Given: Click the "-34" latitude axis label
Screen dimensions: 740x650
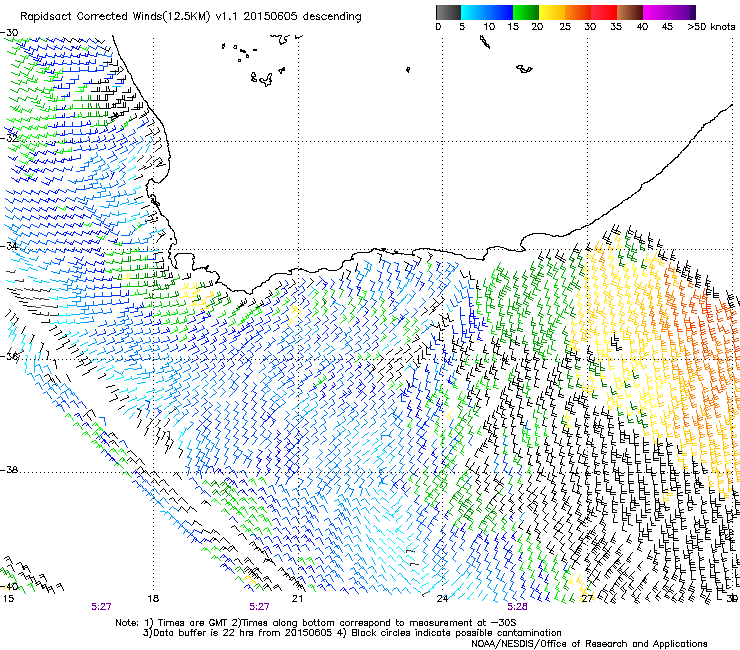Looking at the screenshot, I should (x=9, y=246).
